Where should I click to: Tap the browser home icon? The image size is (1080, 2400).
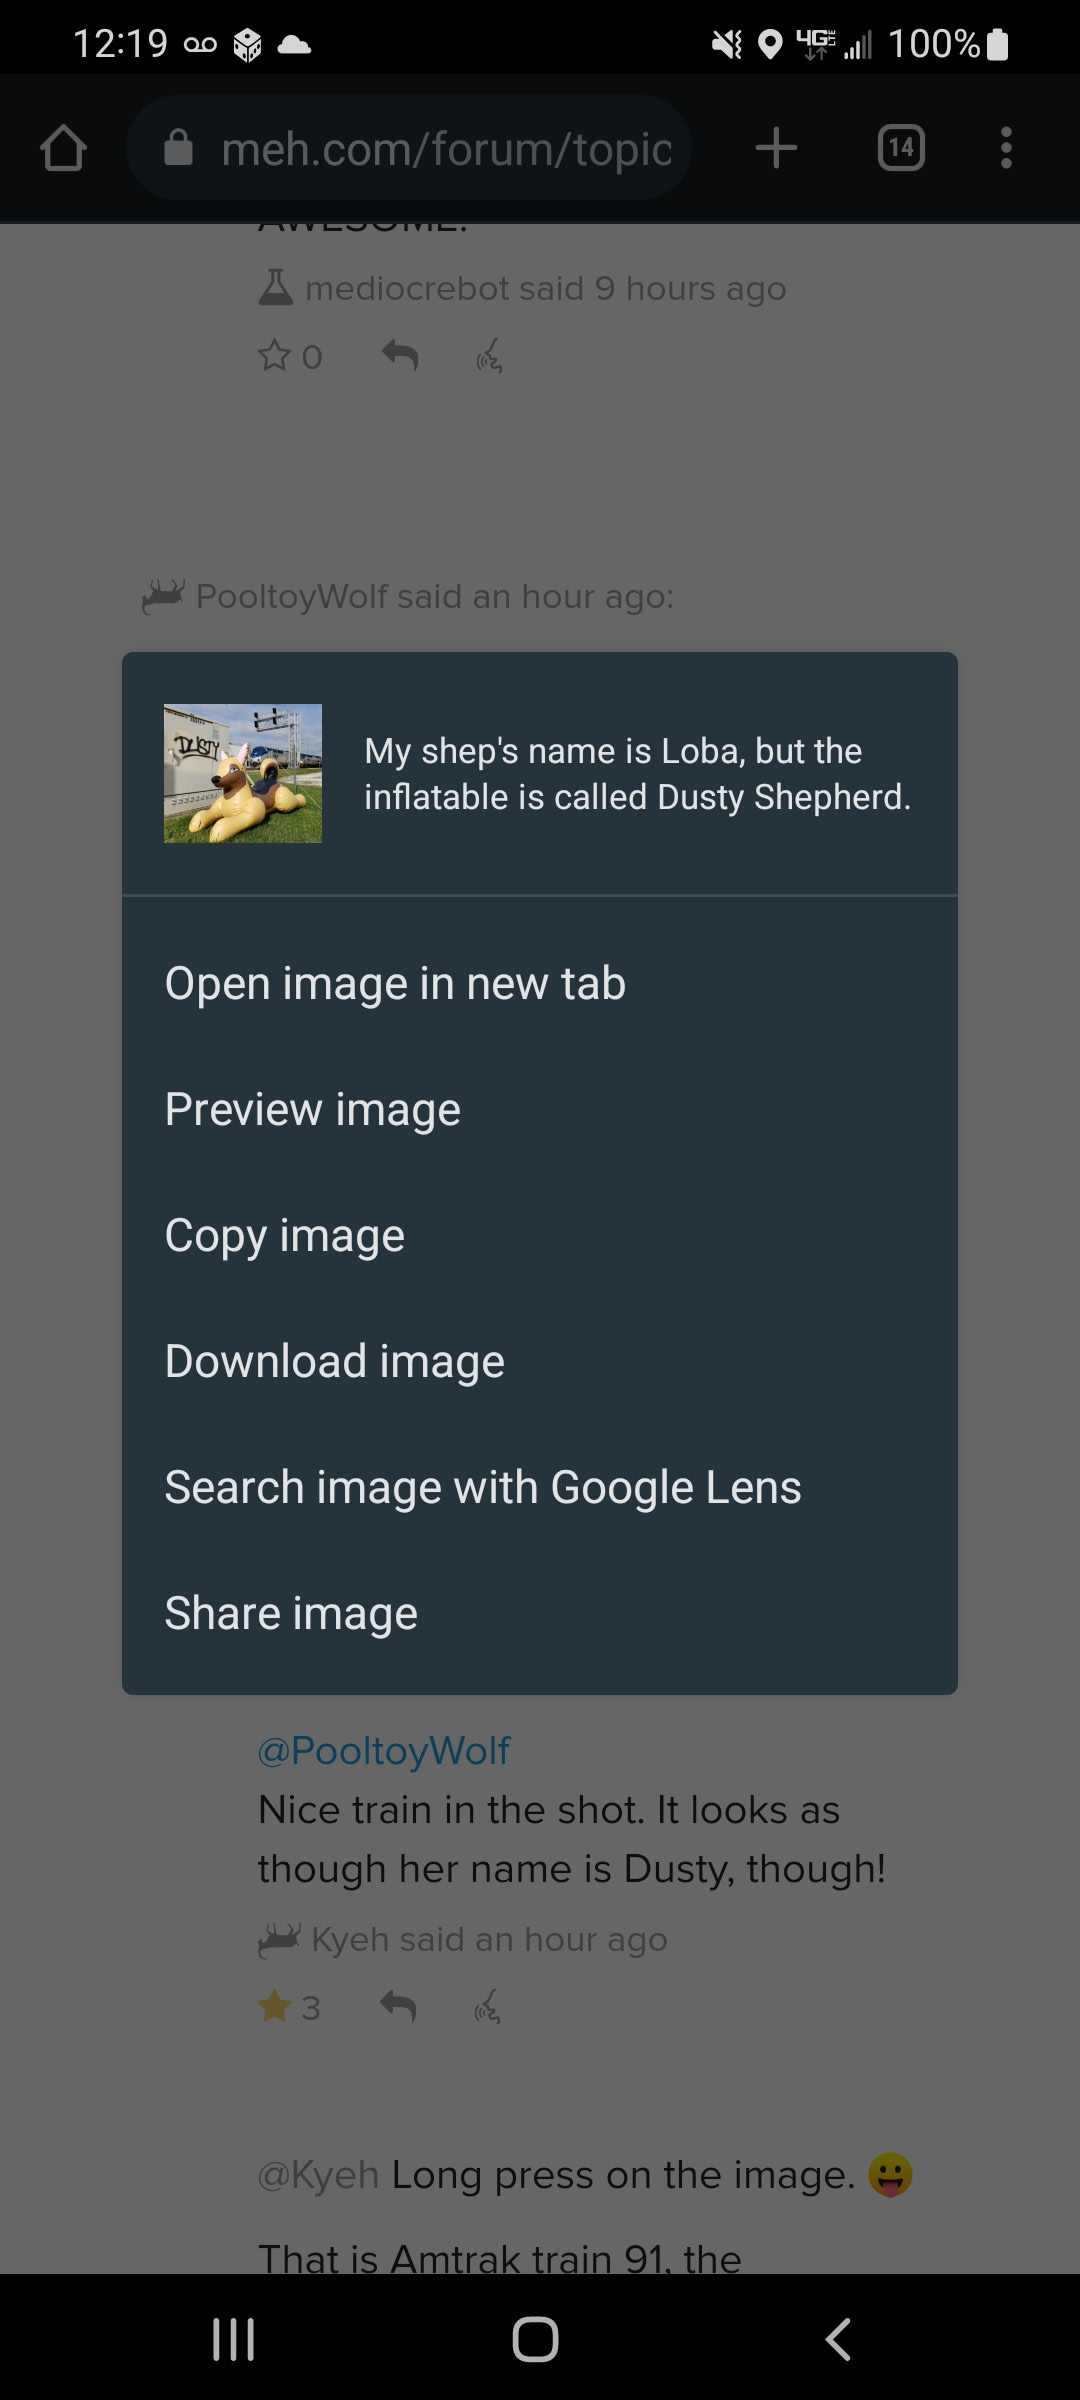63,148
